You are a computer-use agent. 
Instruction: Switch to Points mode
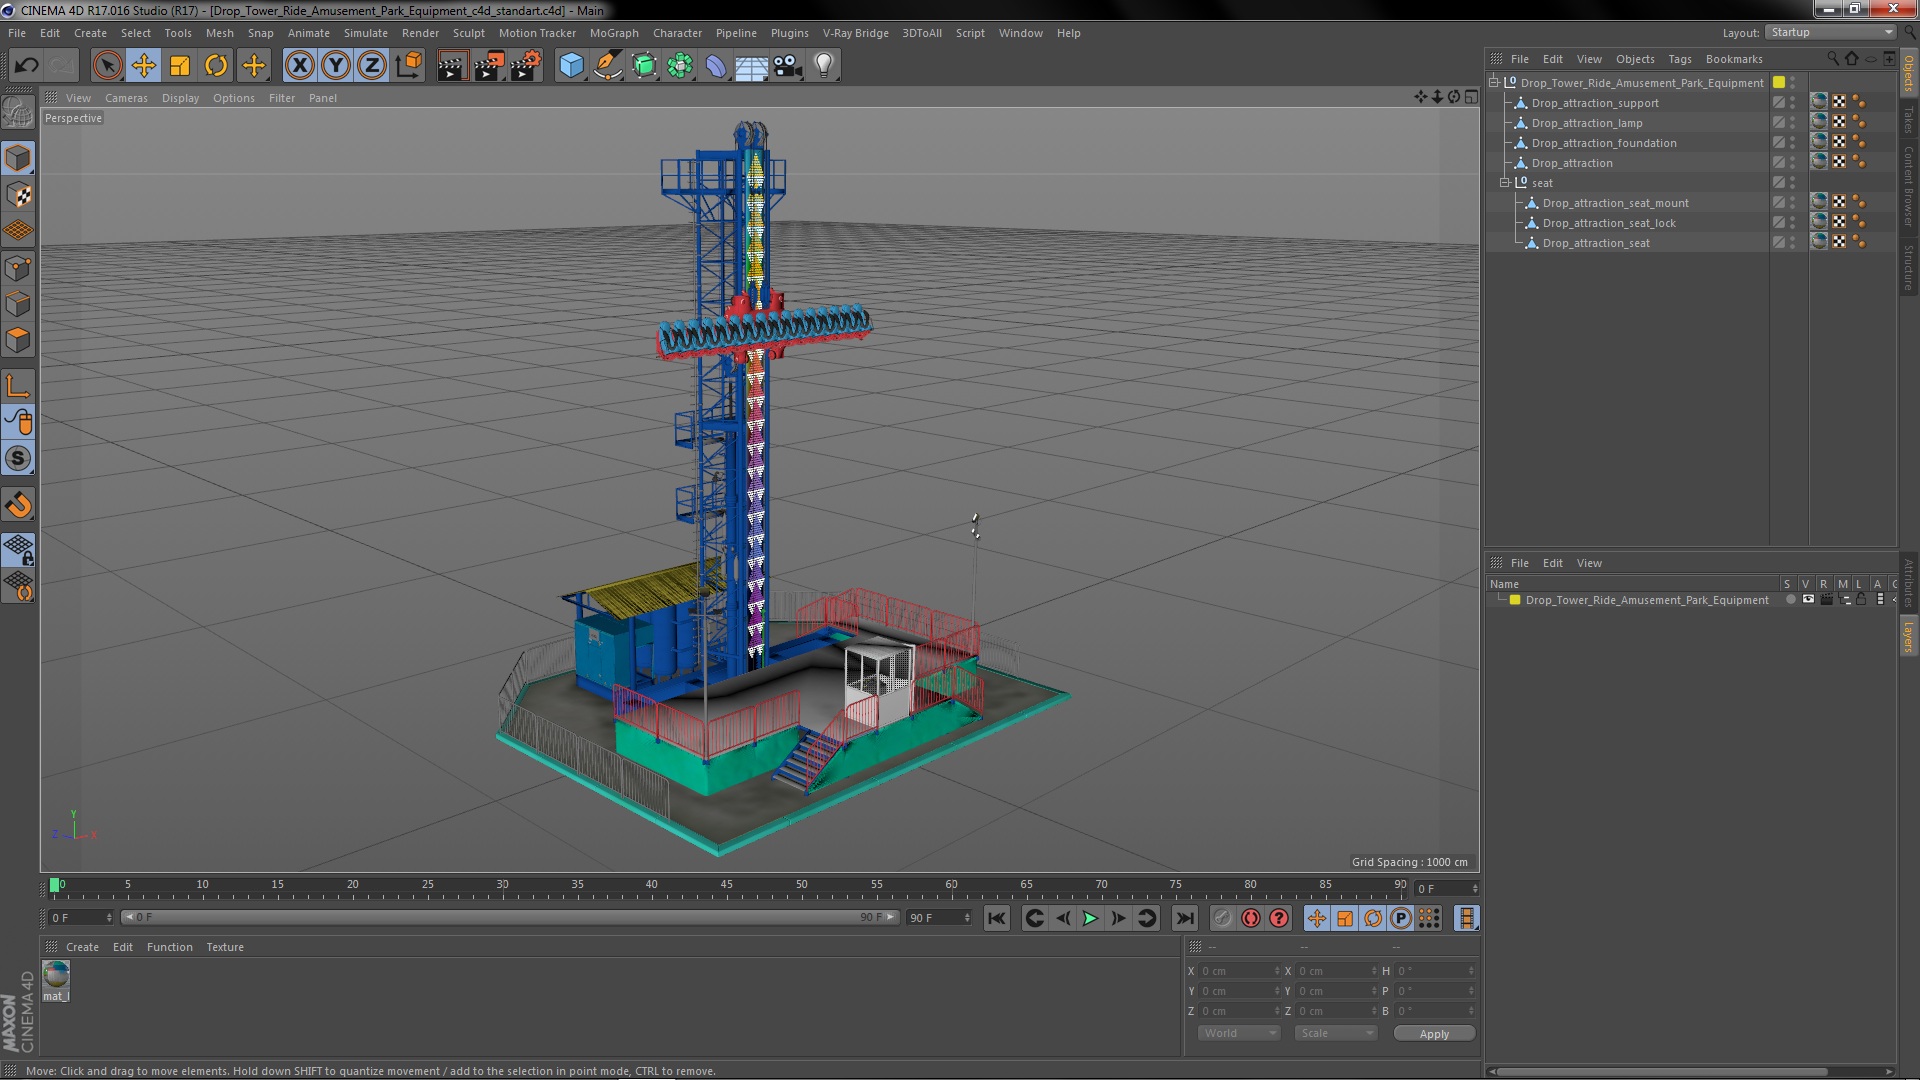18,267
